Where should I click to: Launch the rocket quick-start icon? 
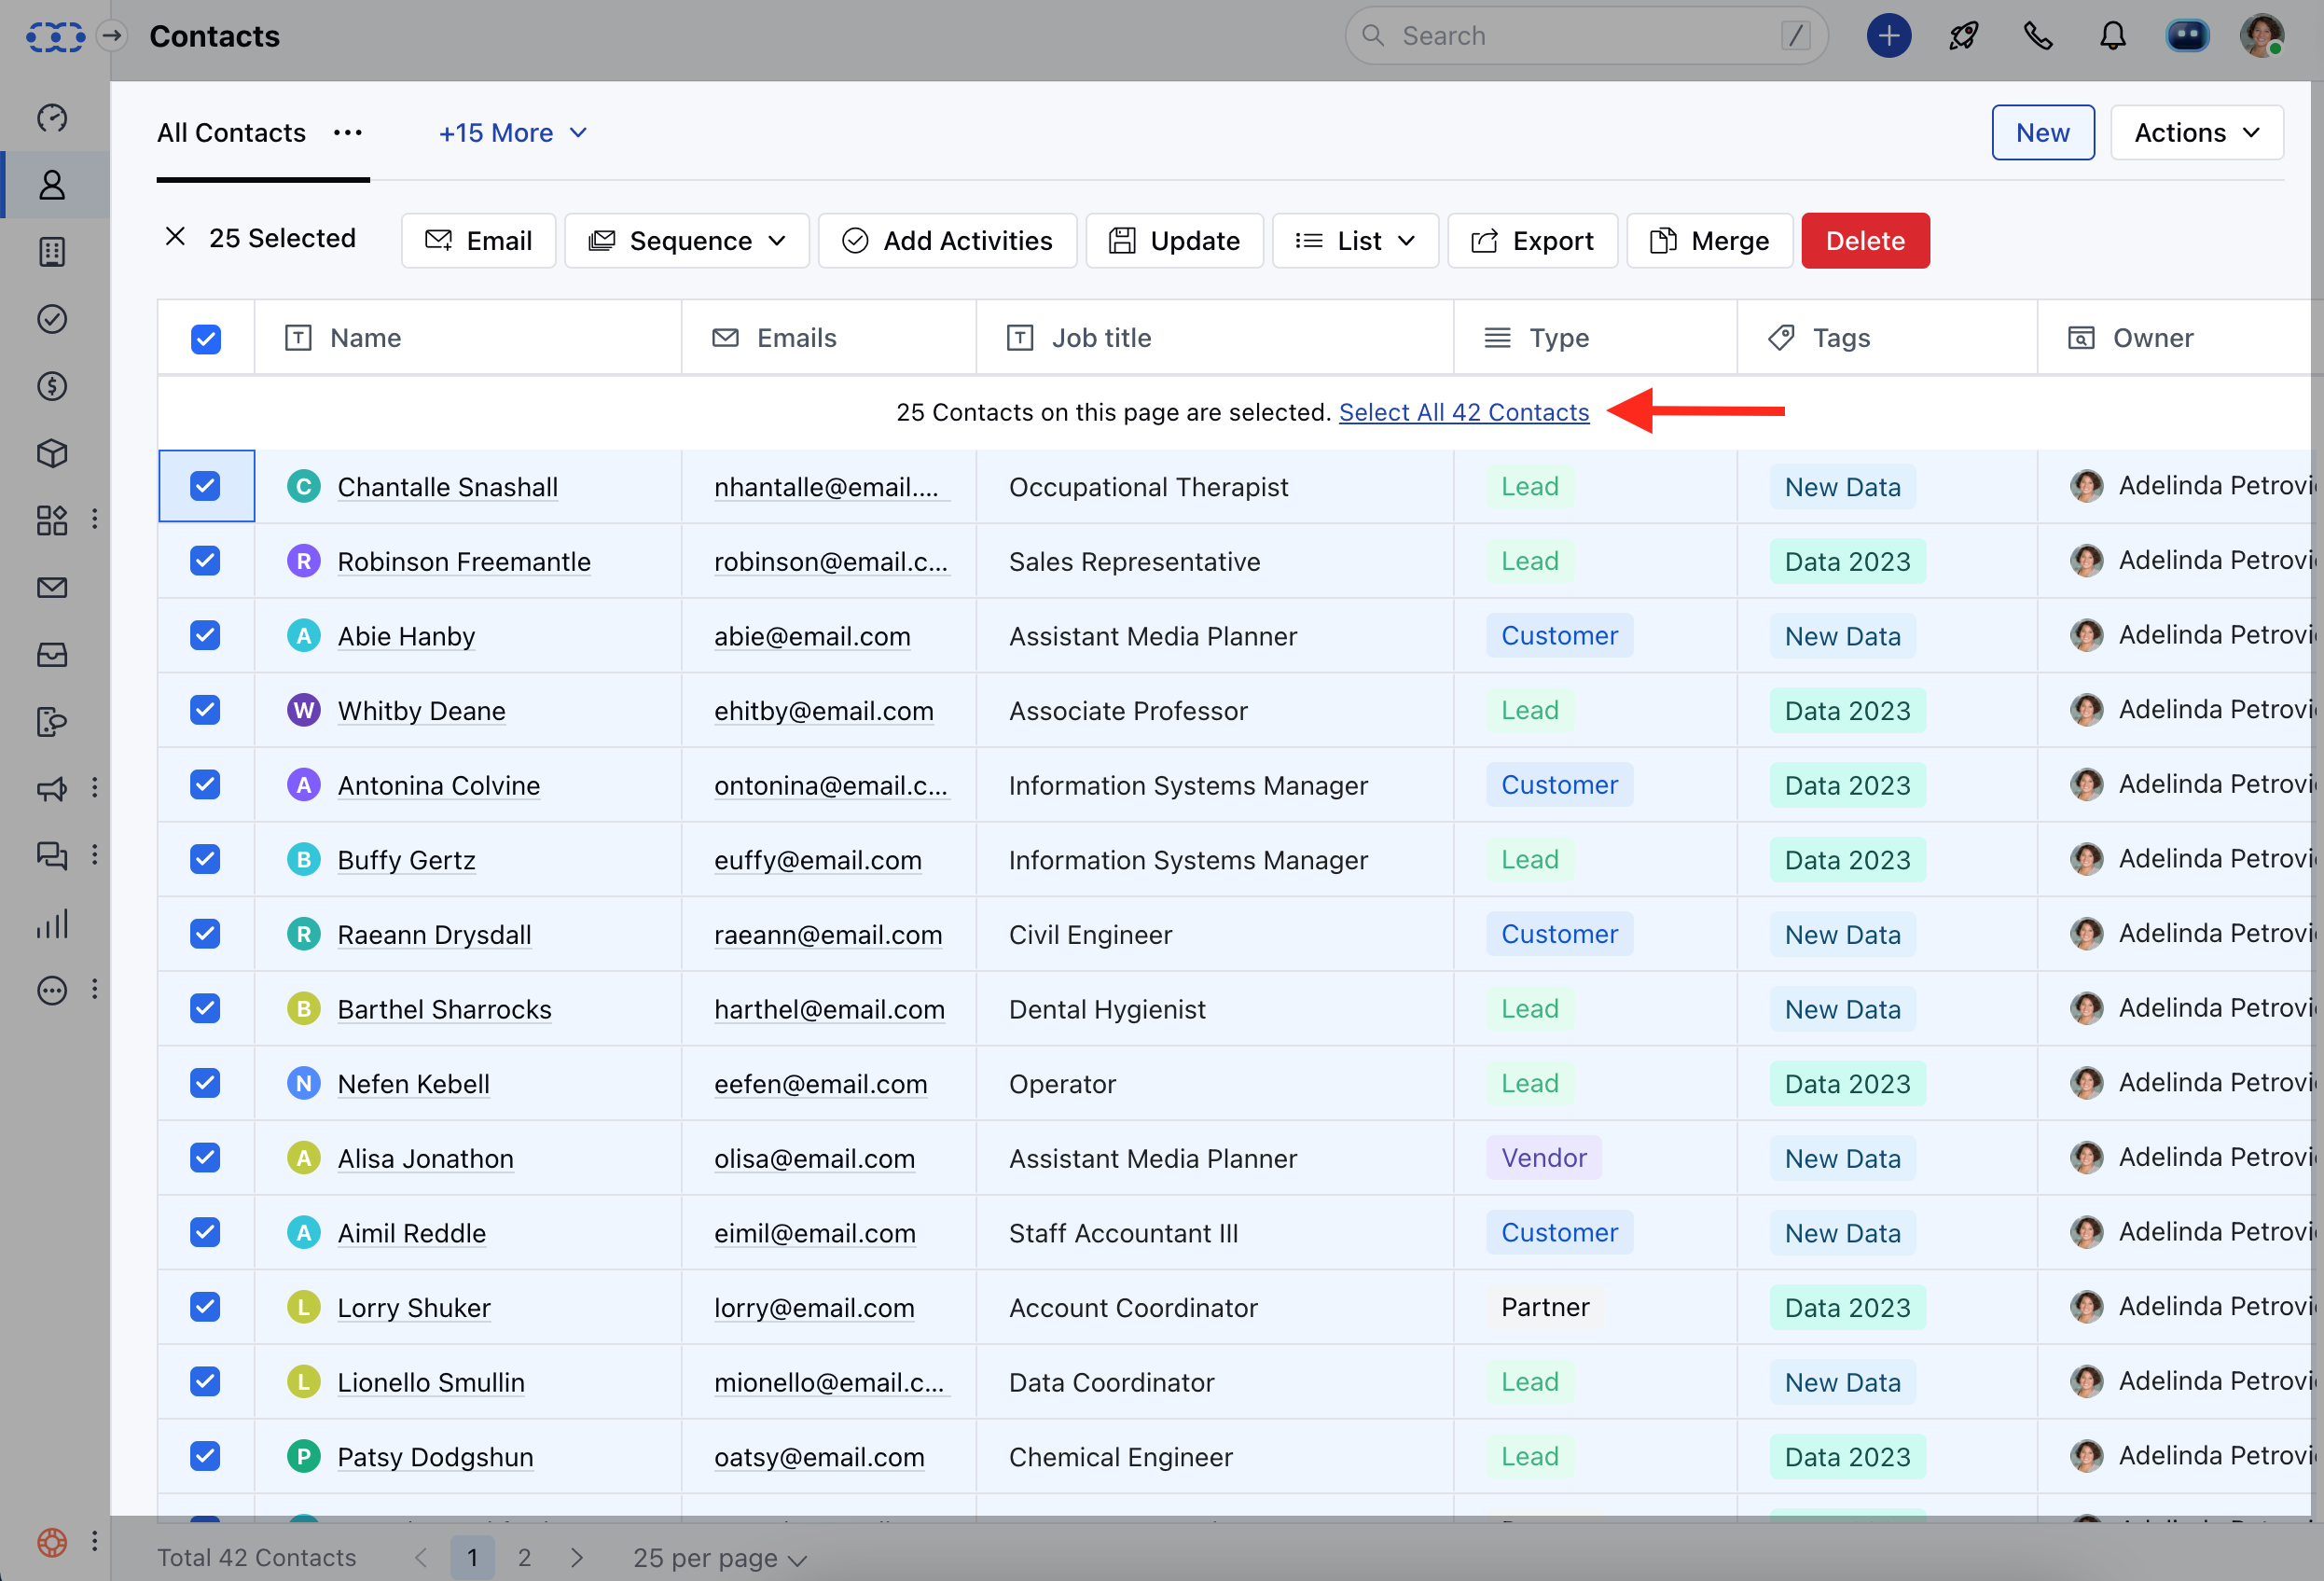[x=1963, y=35]
